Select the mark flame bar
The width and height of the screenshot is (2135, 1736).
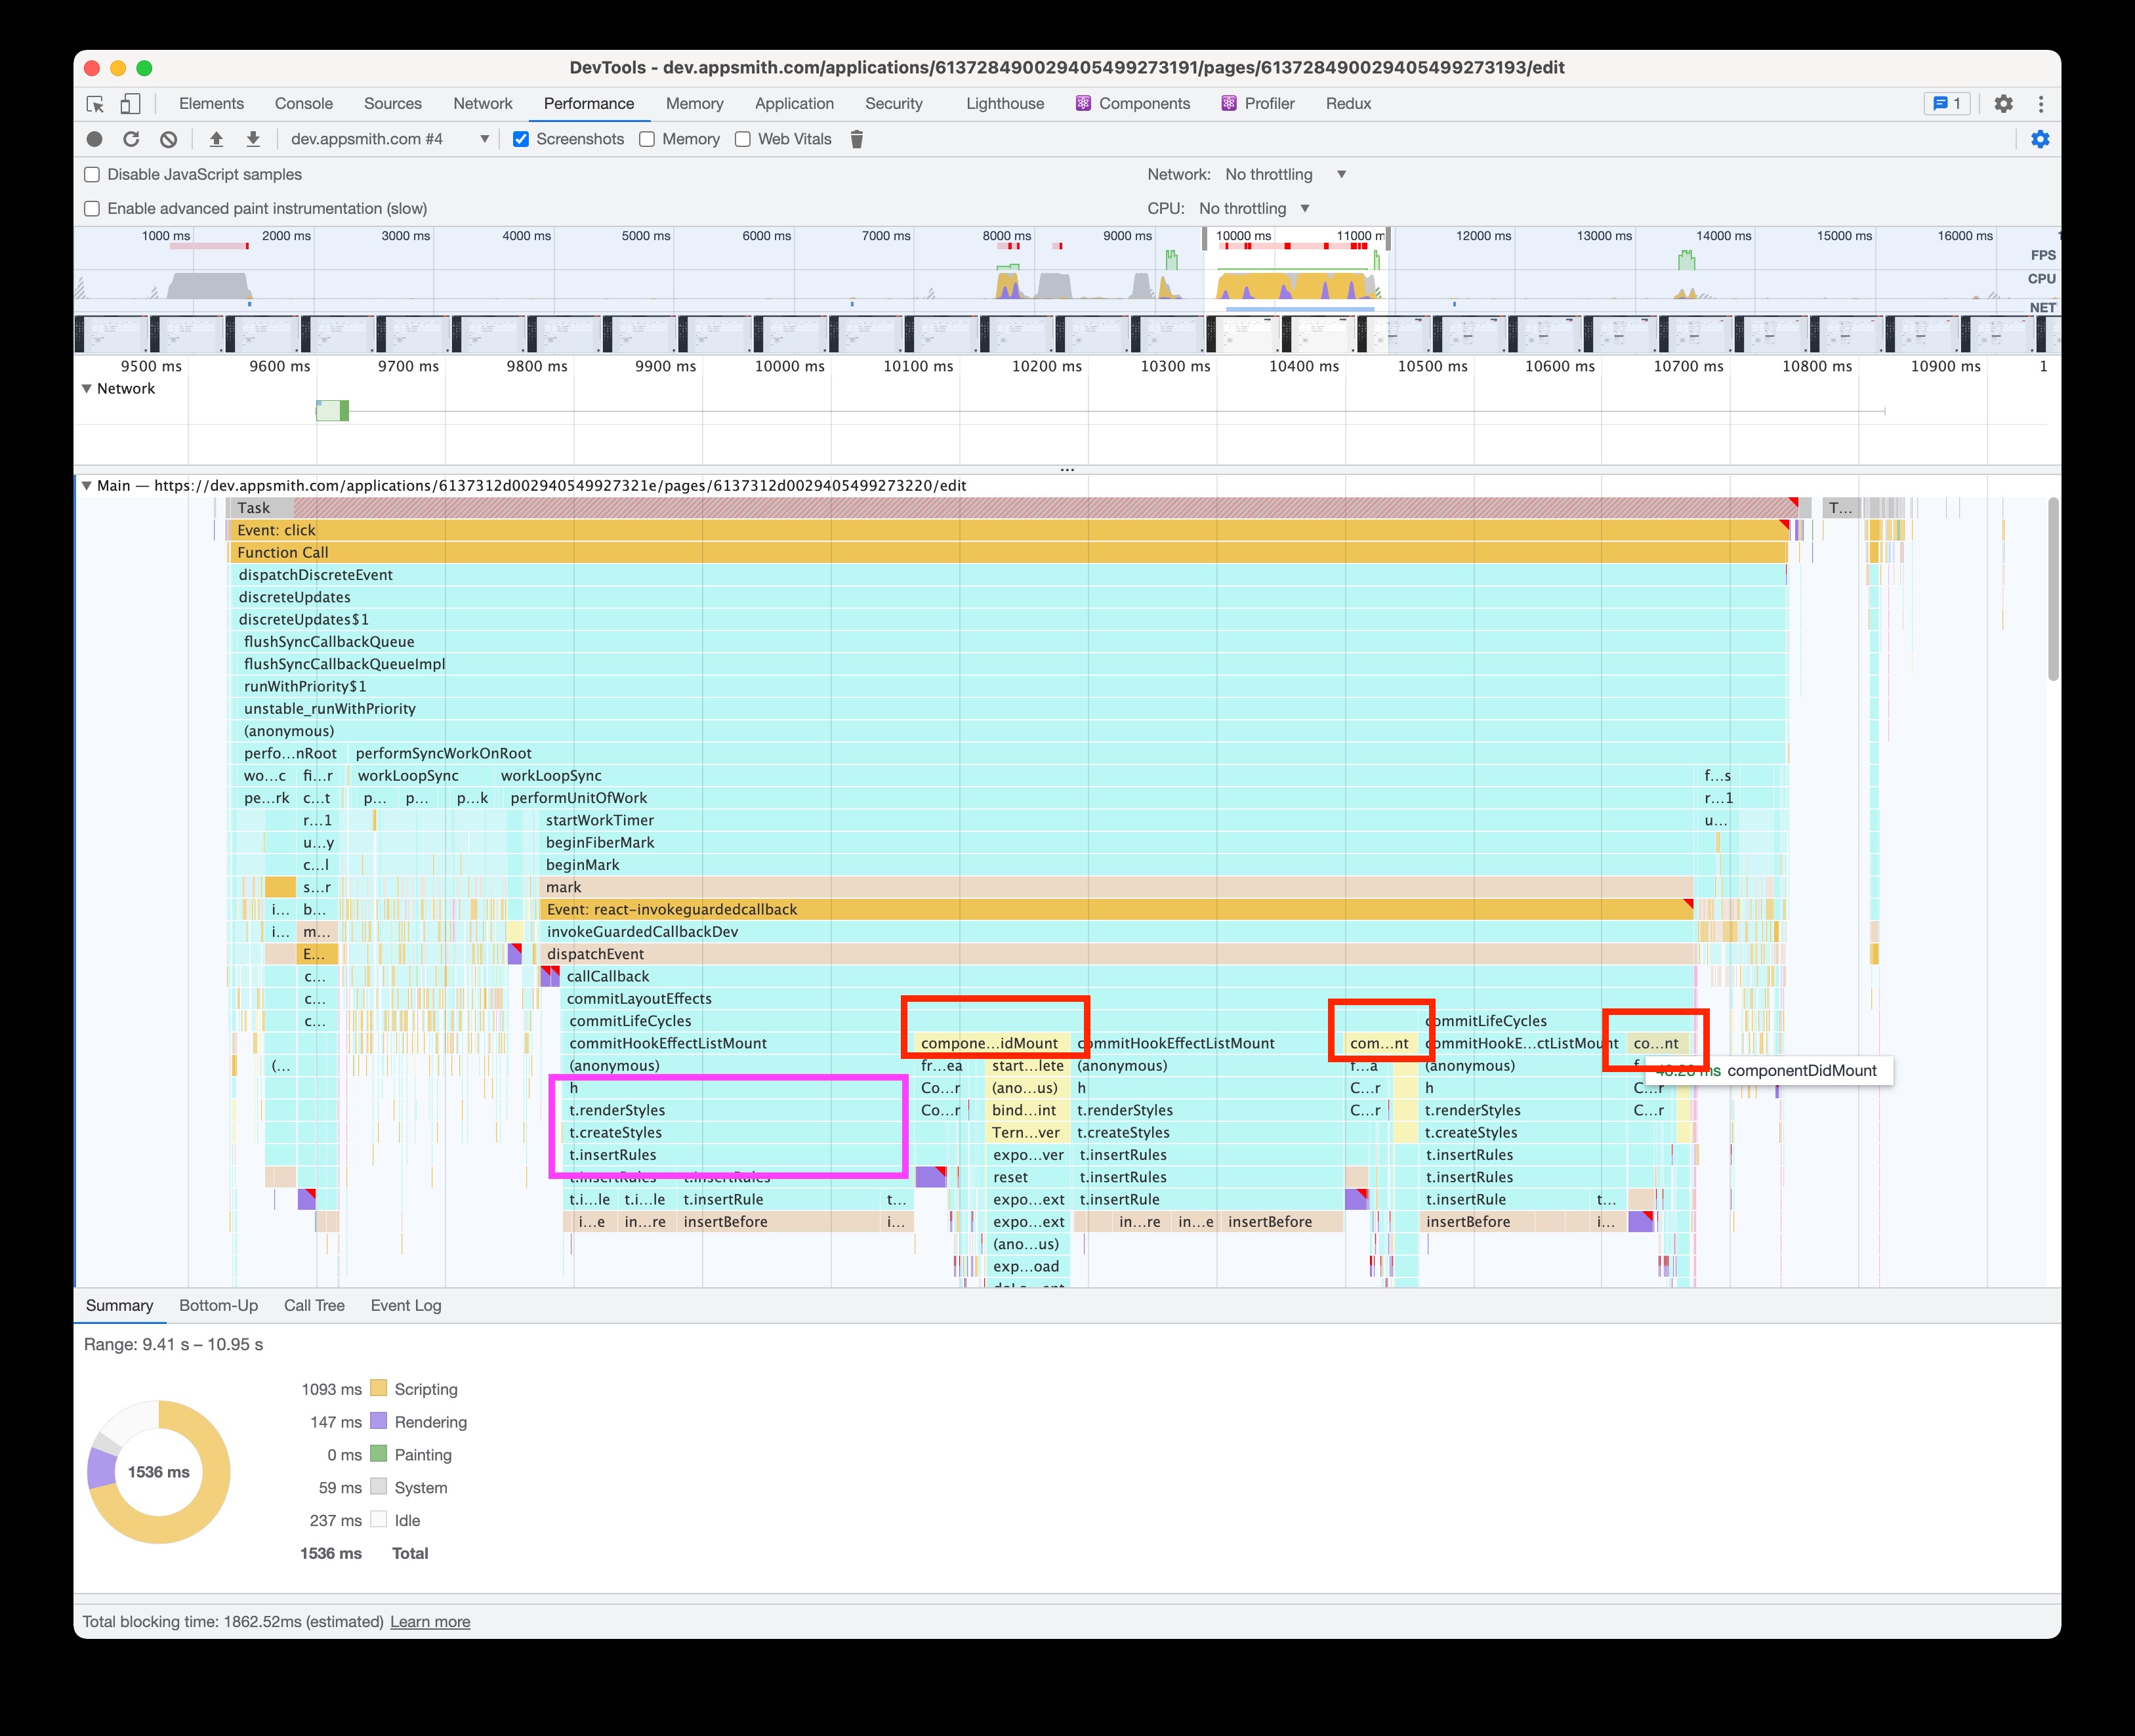pyautogui.click(x=1116, y=887)
